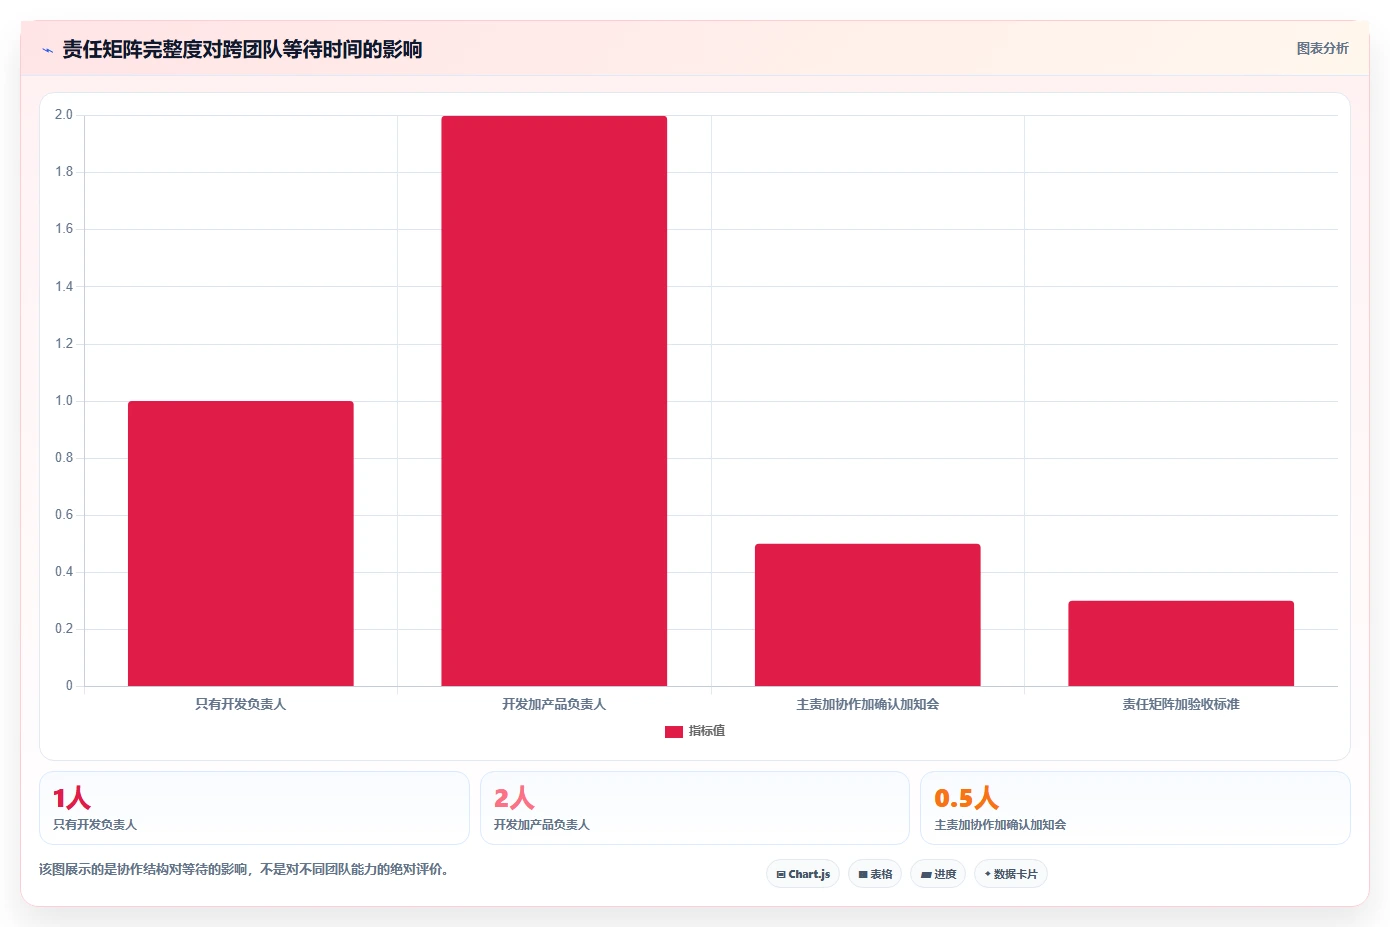
Task: Click the x-axis label 责任矩阵加验收标准
Action: click(1181, 704)
